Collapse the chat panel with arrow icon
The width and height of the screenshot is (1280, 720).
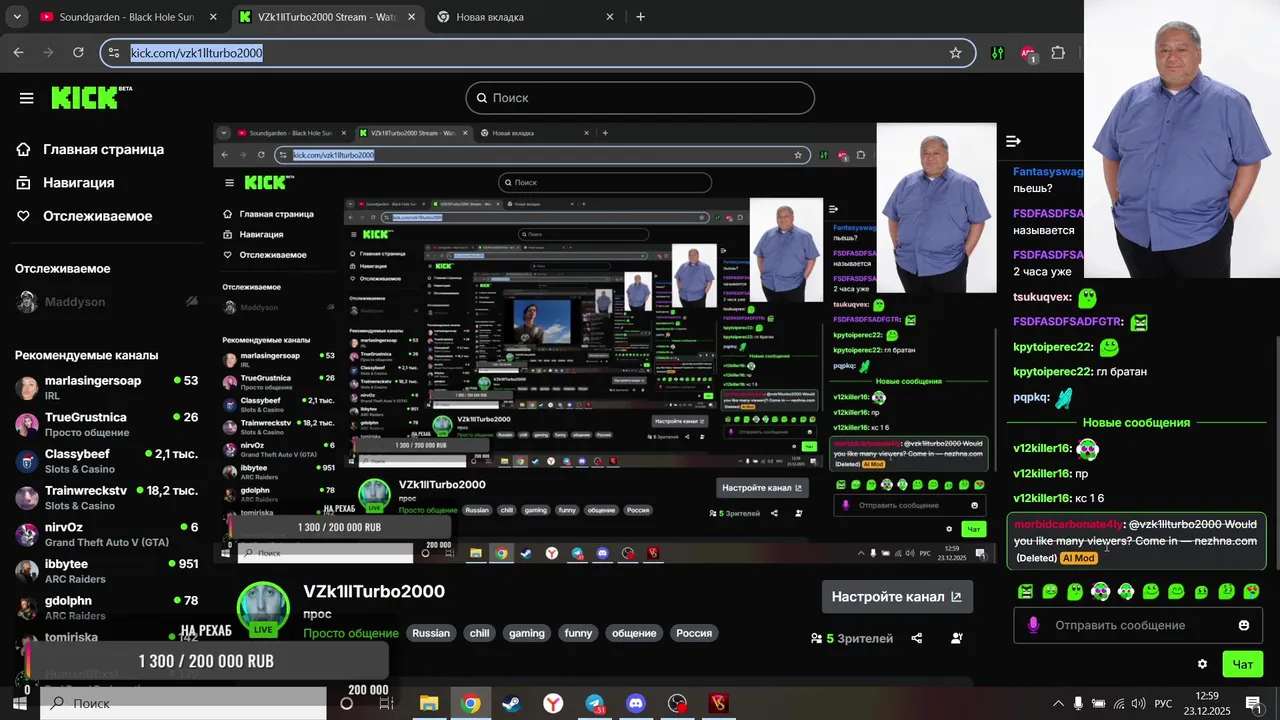tap(1013, 141)
